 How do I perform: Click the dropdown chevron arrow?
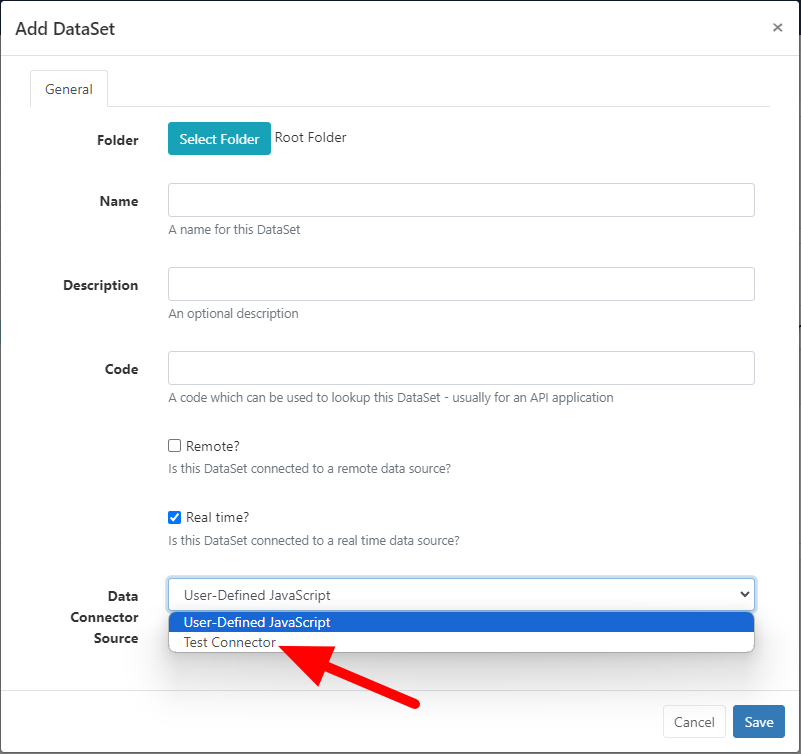[744, 595]
